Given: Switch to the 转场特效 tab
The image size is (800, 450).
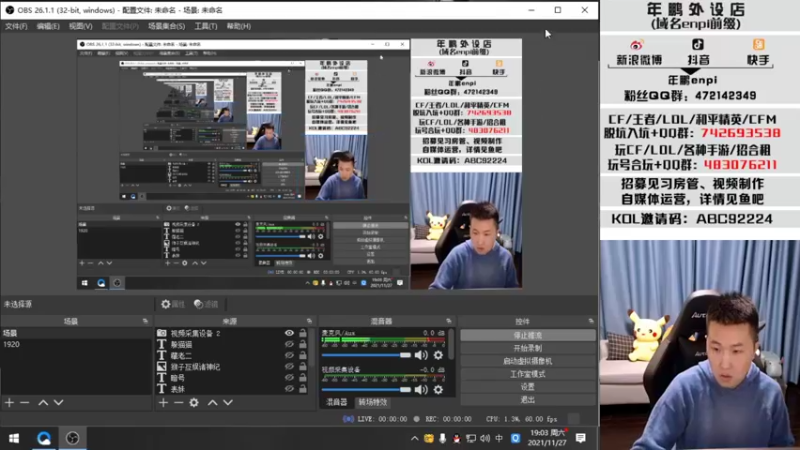Looking at the screenshot, I should click(372, 402).
